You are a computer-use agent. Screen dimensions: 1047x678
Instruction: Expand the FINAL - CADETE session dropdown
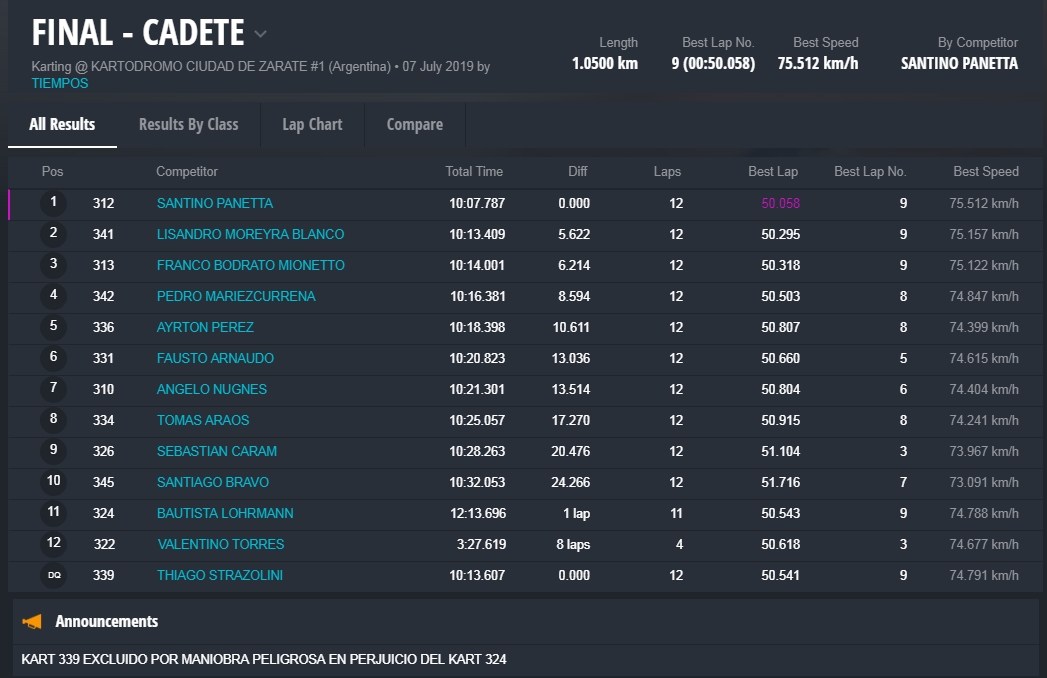click(260, 34)
